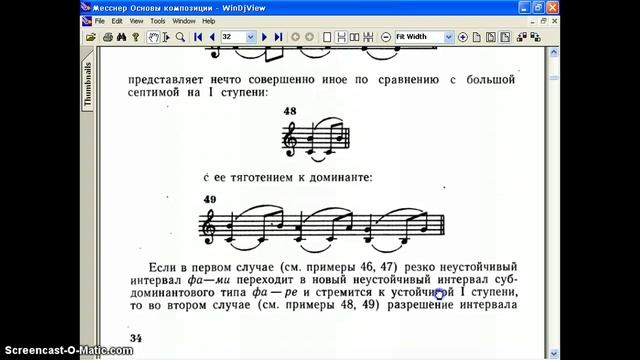The image size is (640, 360).
Task: Click the rotate left icon
Action: point(522,37)
